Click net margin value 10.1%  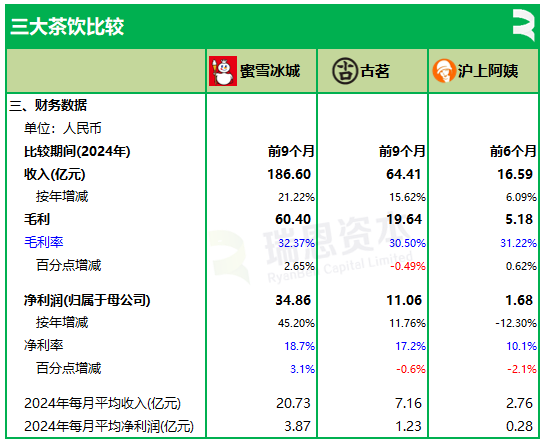point(522,346)
